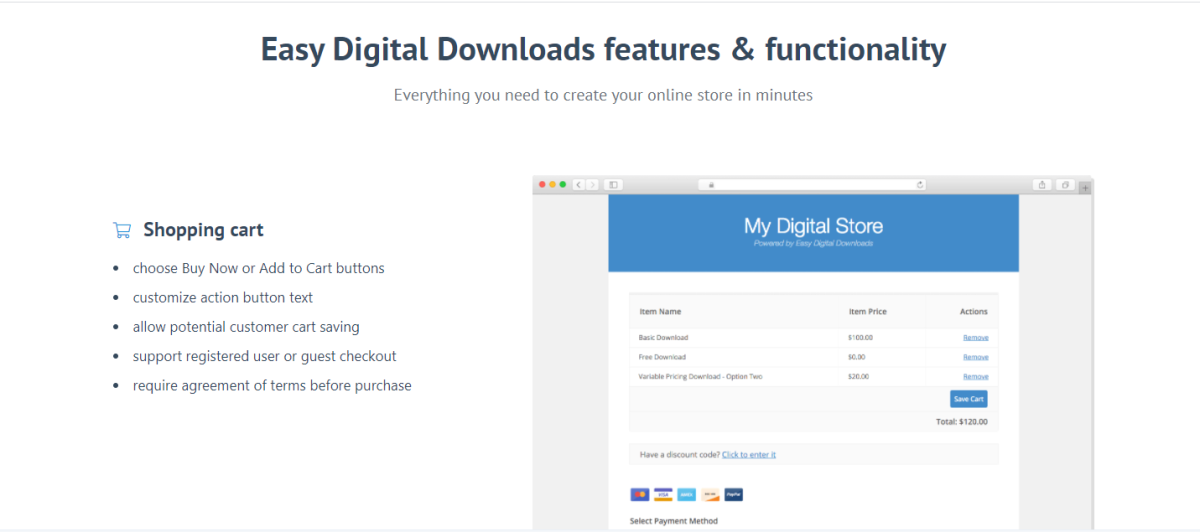The width and height of the screenshot is (1200, 532).
Task: Remove Variable Pricing Download item
Action: tap(975, 376)
